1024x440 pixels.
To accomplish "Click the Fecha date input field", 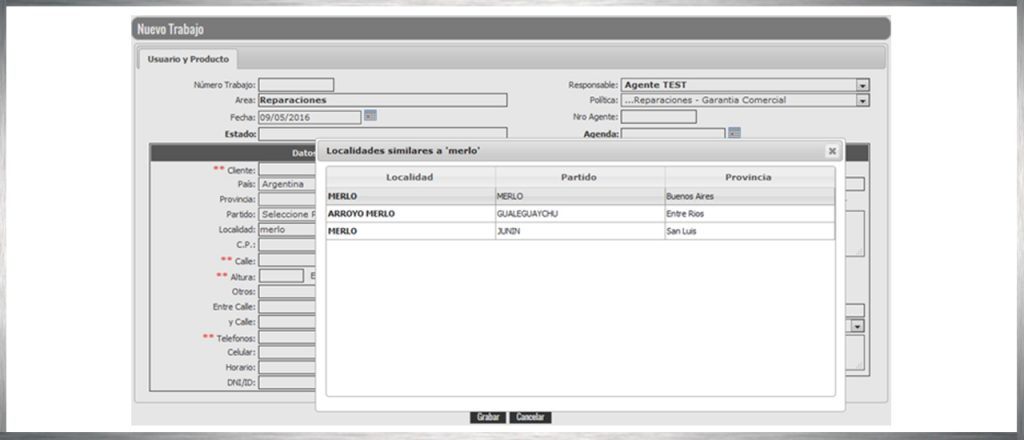I will coord(309,117).
